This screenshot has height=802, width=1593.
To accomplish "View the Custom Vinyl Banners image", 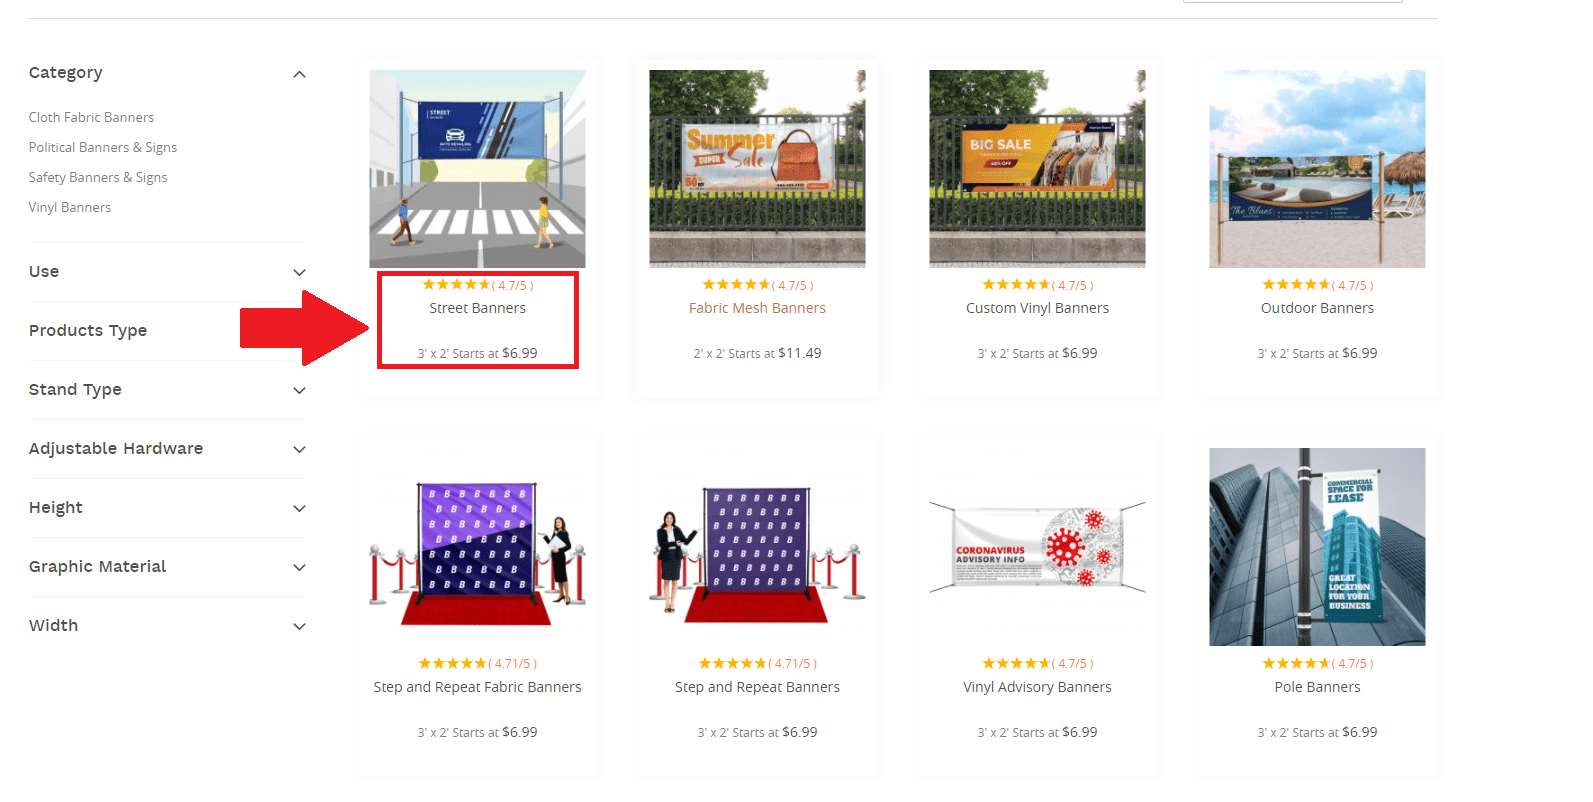I will point(1037,169).
